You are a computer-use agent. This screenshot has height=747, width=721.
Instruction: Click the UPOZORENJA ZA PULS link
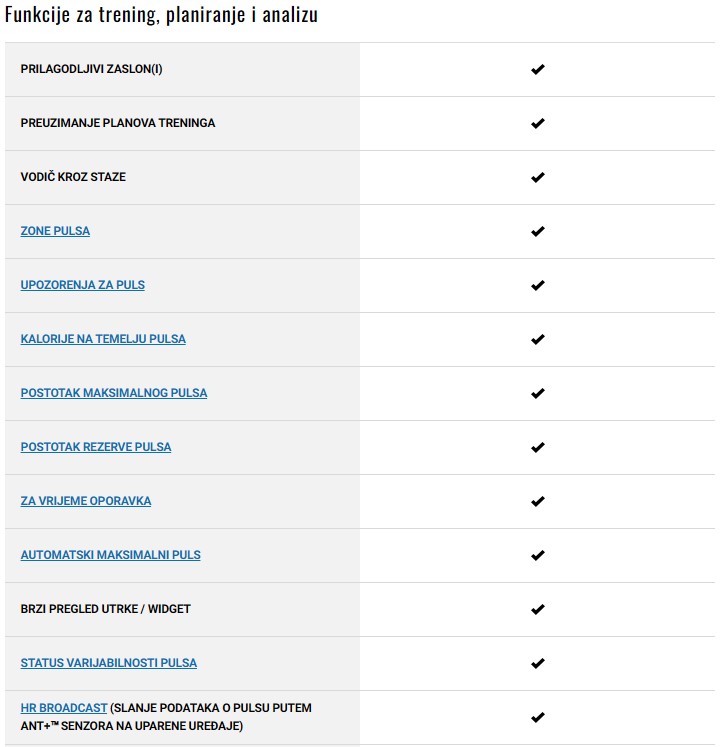pyautogui.click(x=82, y=285)
